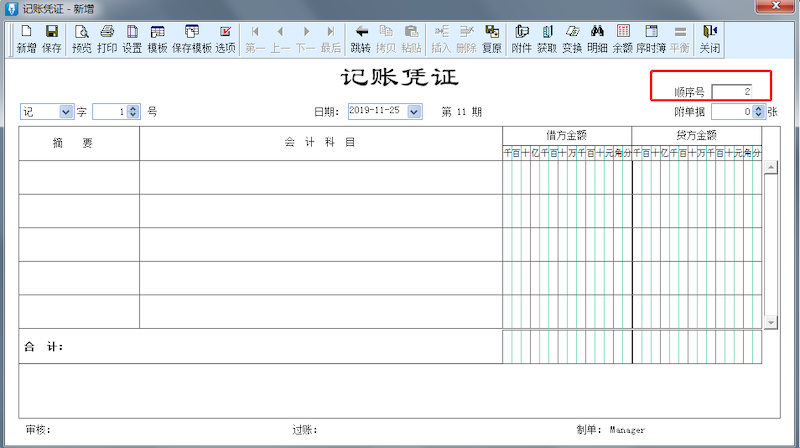Click the 拷贝 copy icon
Viewport: 800px width, 448px height.
point(386,39)
